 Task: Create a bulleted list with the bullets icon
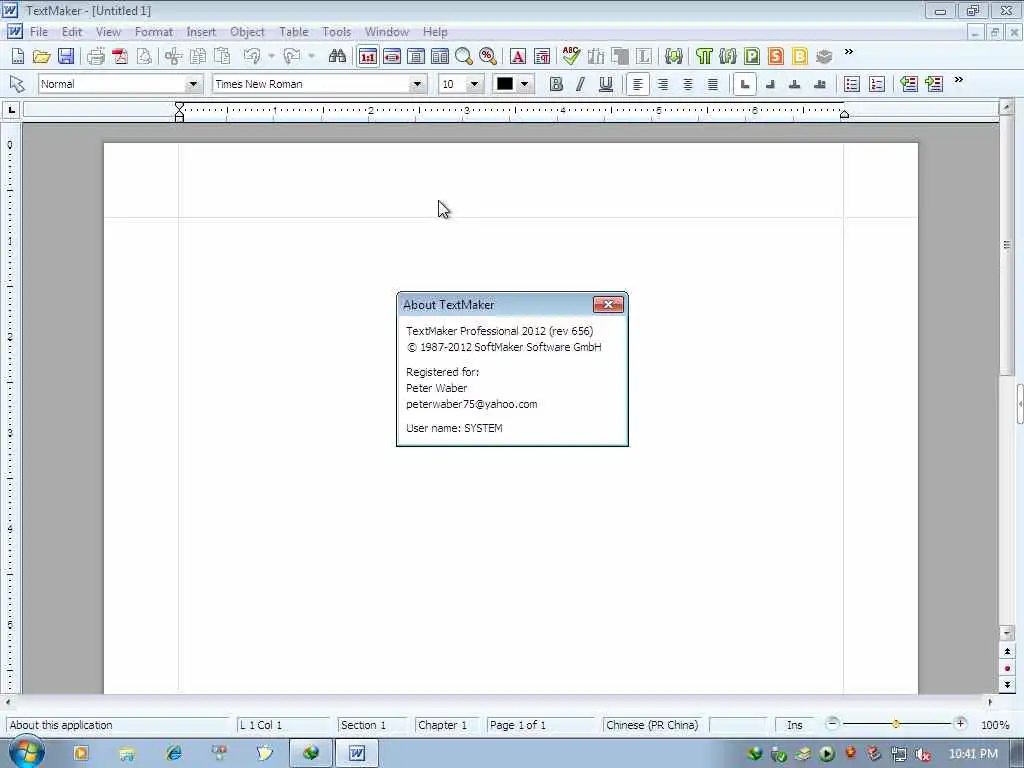[852, 84]
